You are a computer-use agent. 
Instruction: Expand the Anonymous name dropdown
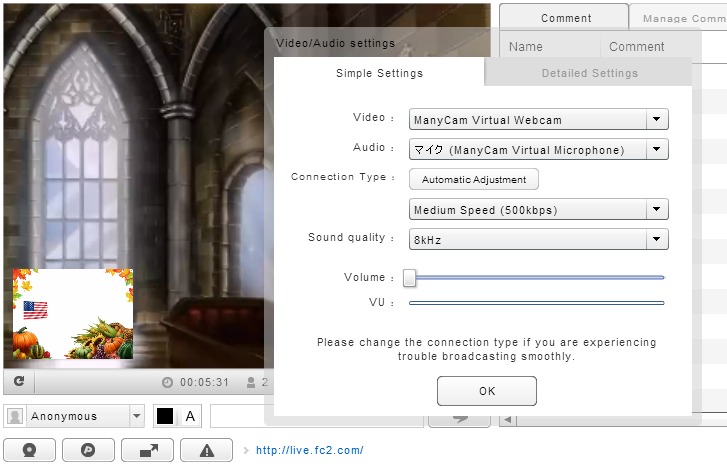[x=137, y=416]
